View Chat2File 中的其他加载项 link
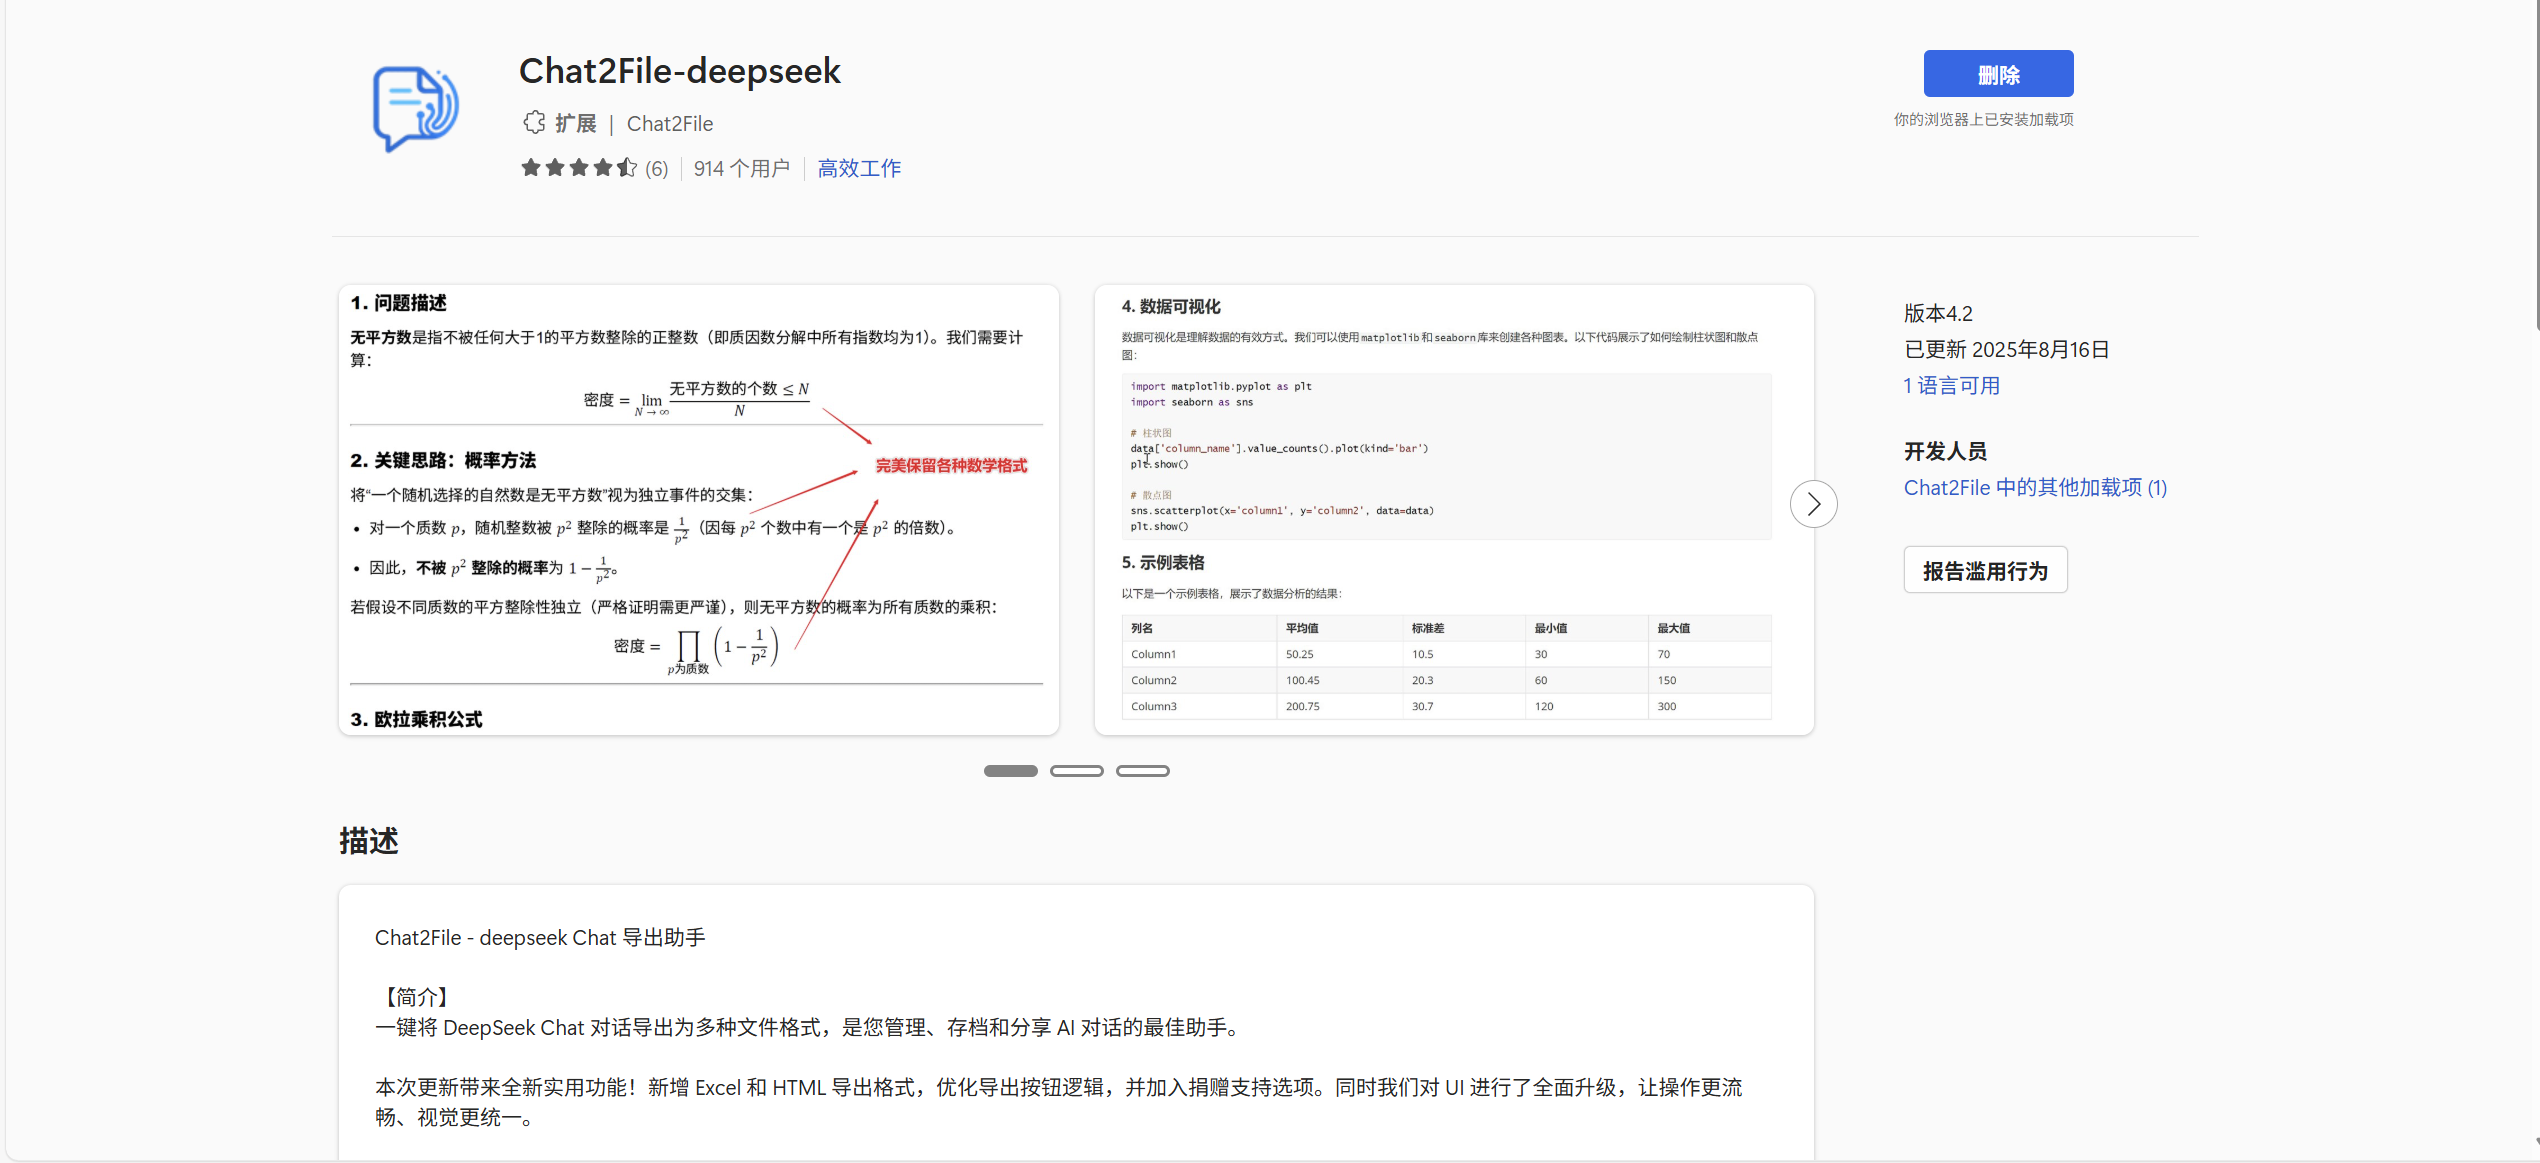This screenshot has height=1163, width=2540. click(2035, 487)
